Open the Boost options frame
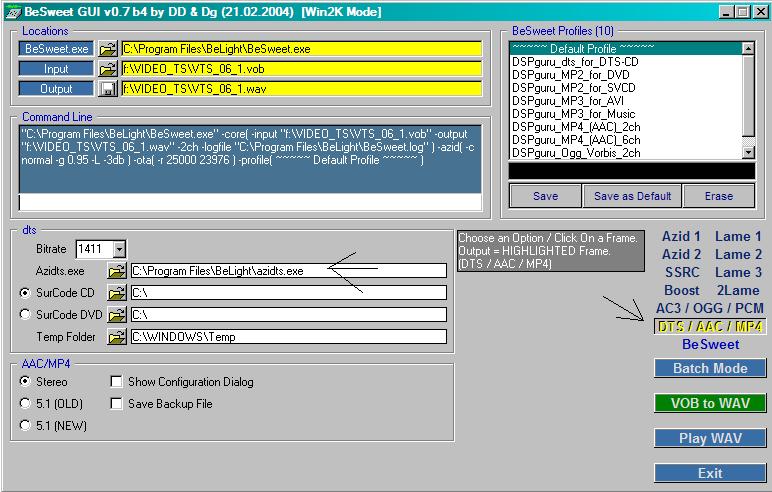 point(681,291)
